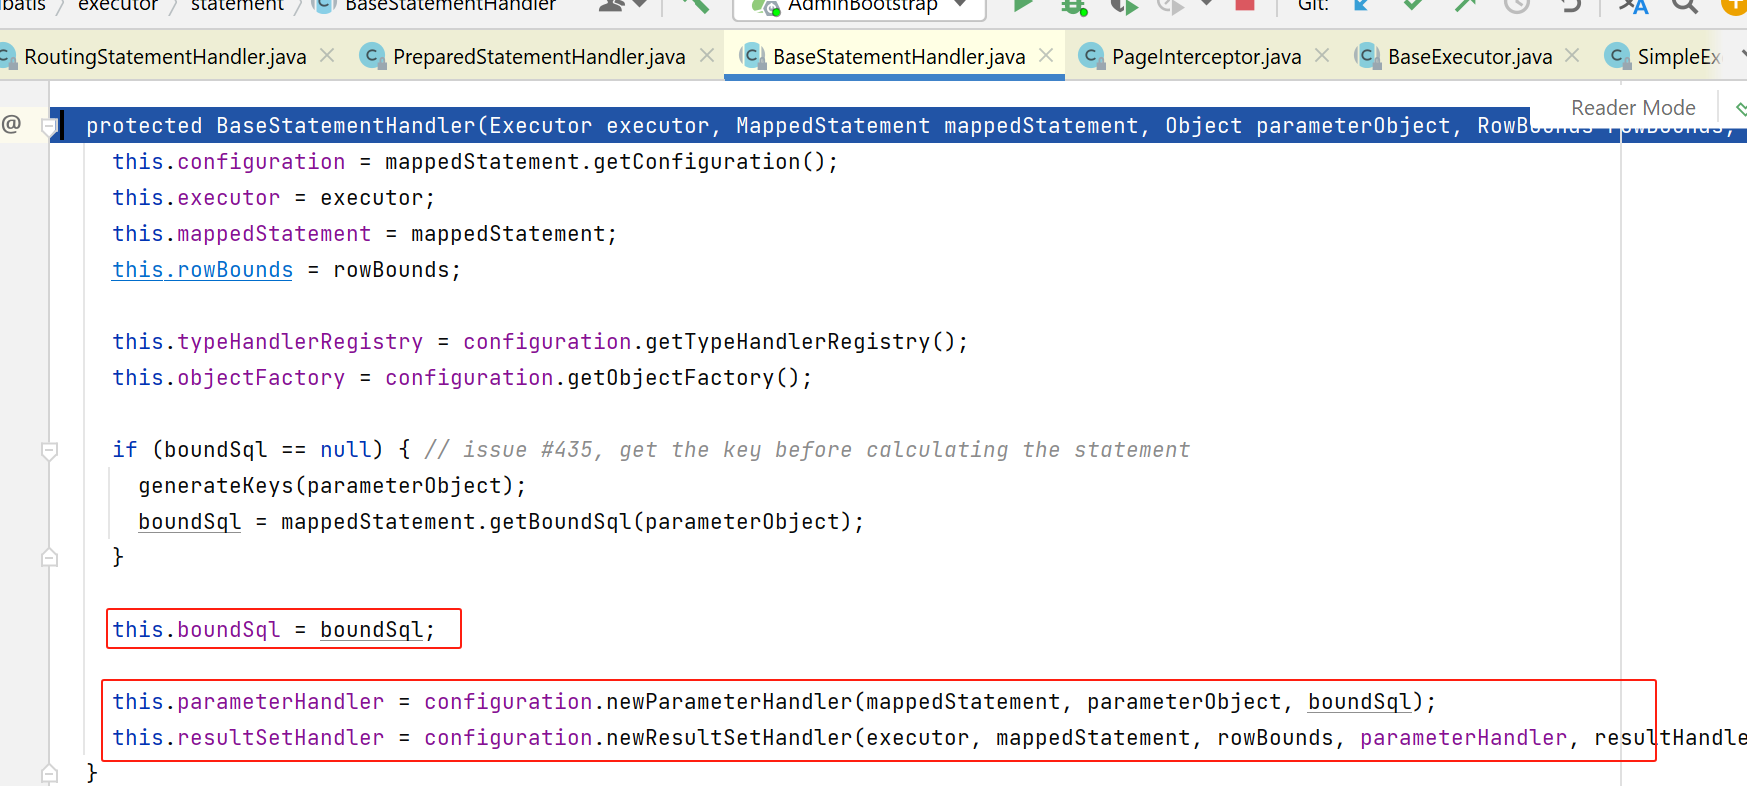
Task: Click 'mappedStatement.getBoundSql(parameterObject)' call
Action: coord(565,522)
